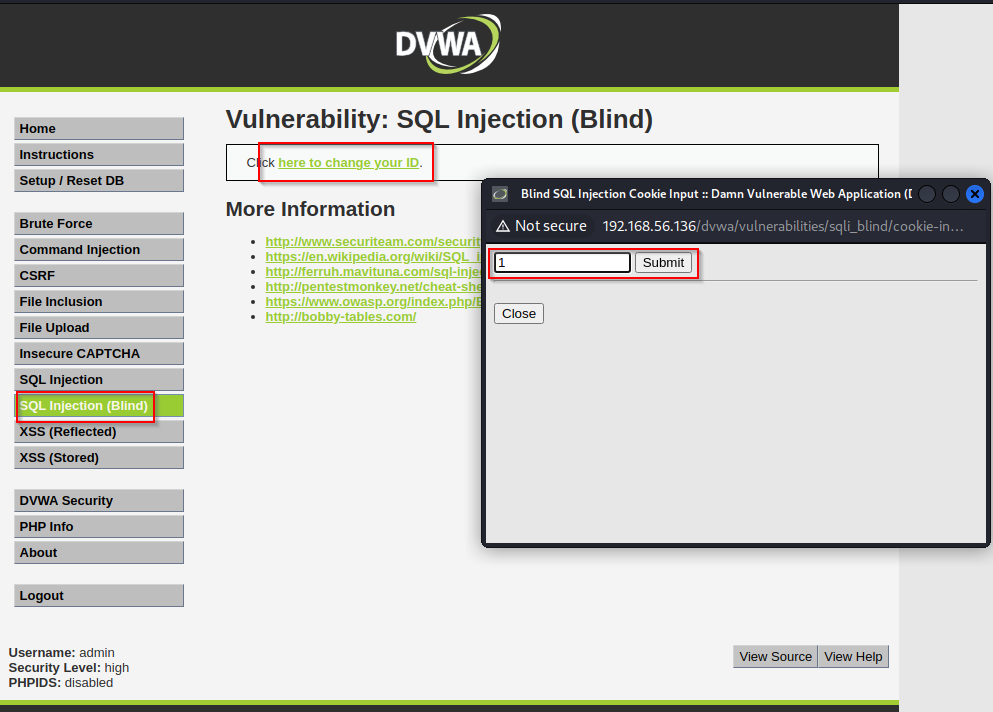
Task: Select Command Injection in sidebar
Action: tap(99, 250)
